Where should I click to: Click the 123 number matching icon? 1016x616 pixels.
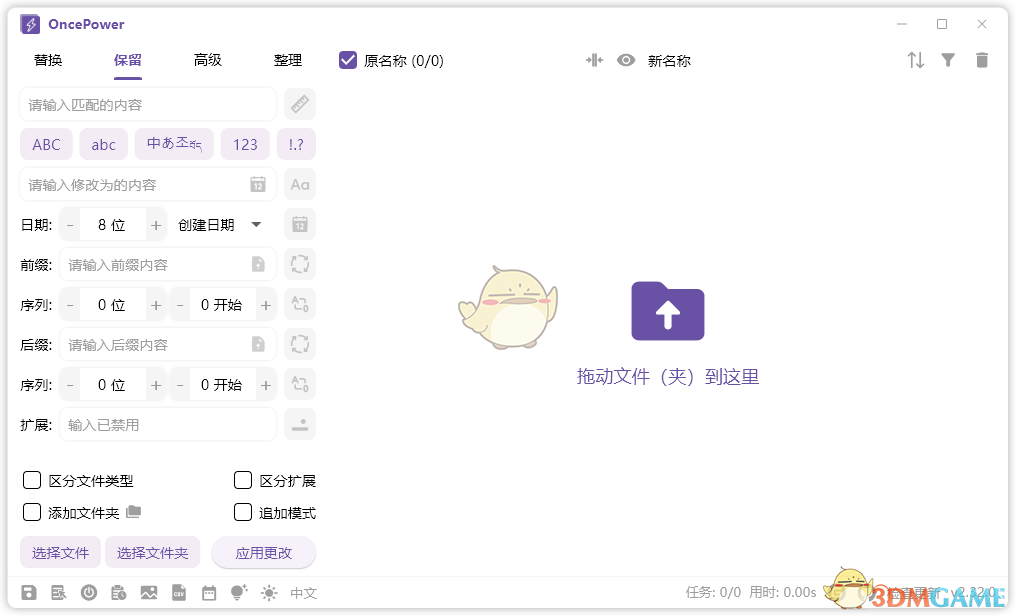click(245, 144)
